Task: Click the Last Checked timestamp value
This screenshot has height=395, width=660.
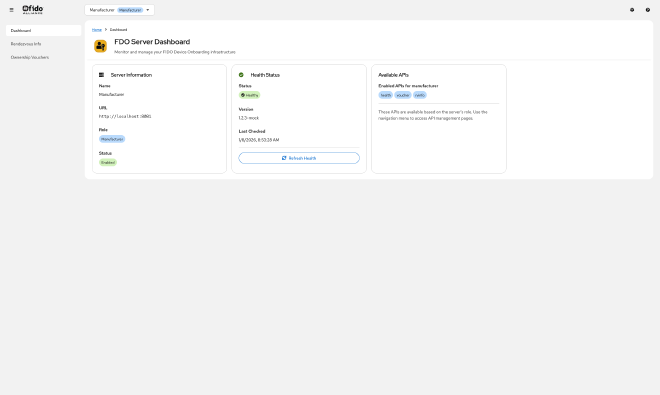Action: 259,140
